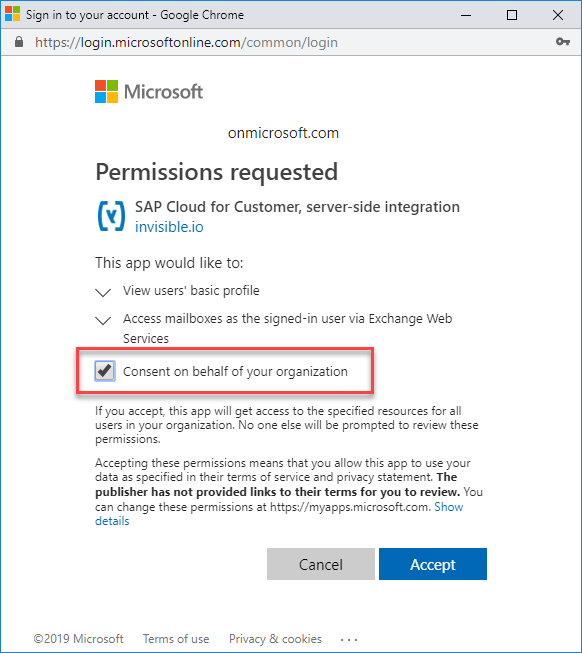Click the Chrome window title bar logo
The height and width of the screenshot is (653, 582).
(x=12, y=14)
